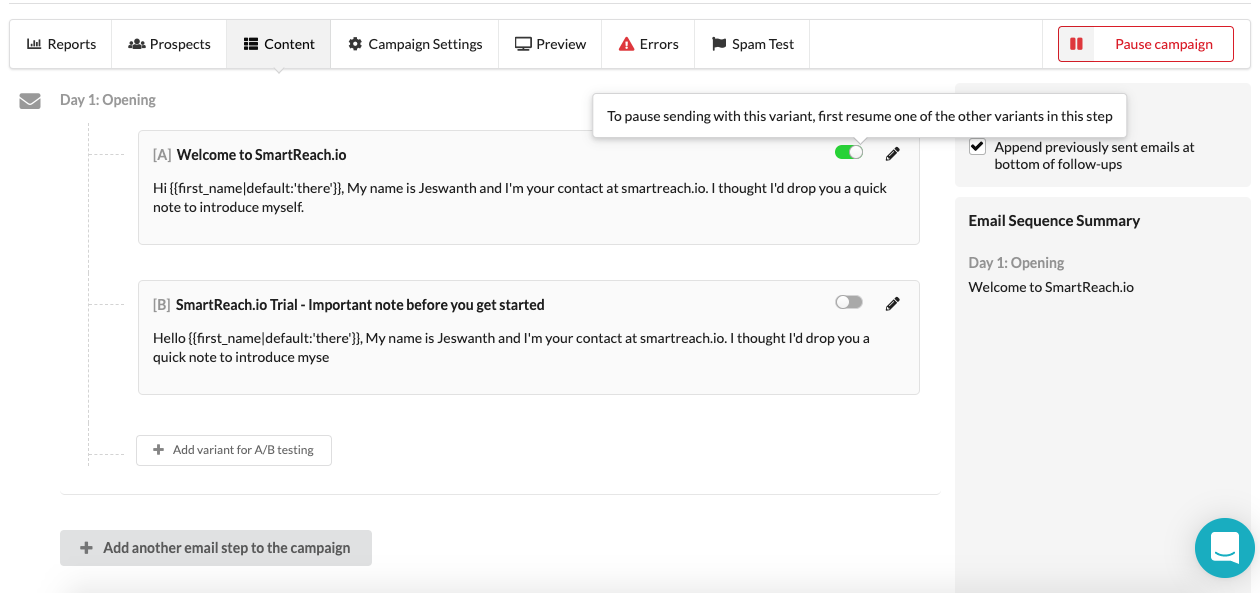Click the pause icon in the Pause campaign button
Image resolution: width=1260 pixels, height=593 pixels.
(x=1076, y=44)
